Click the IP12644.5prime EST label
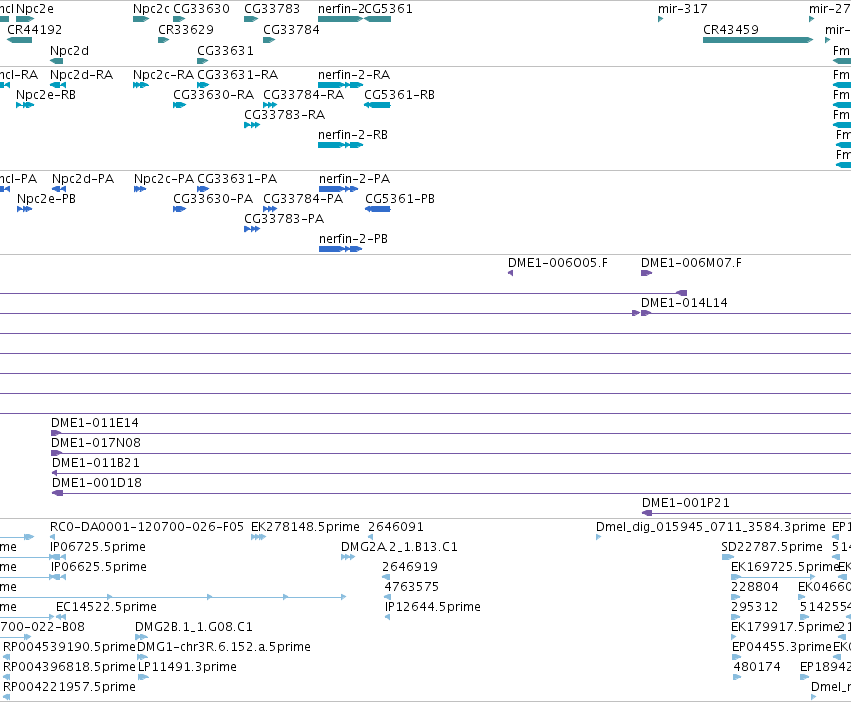Screen dimensions: 851x702 pos(433,607)
